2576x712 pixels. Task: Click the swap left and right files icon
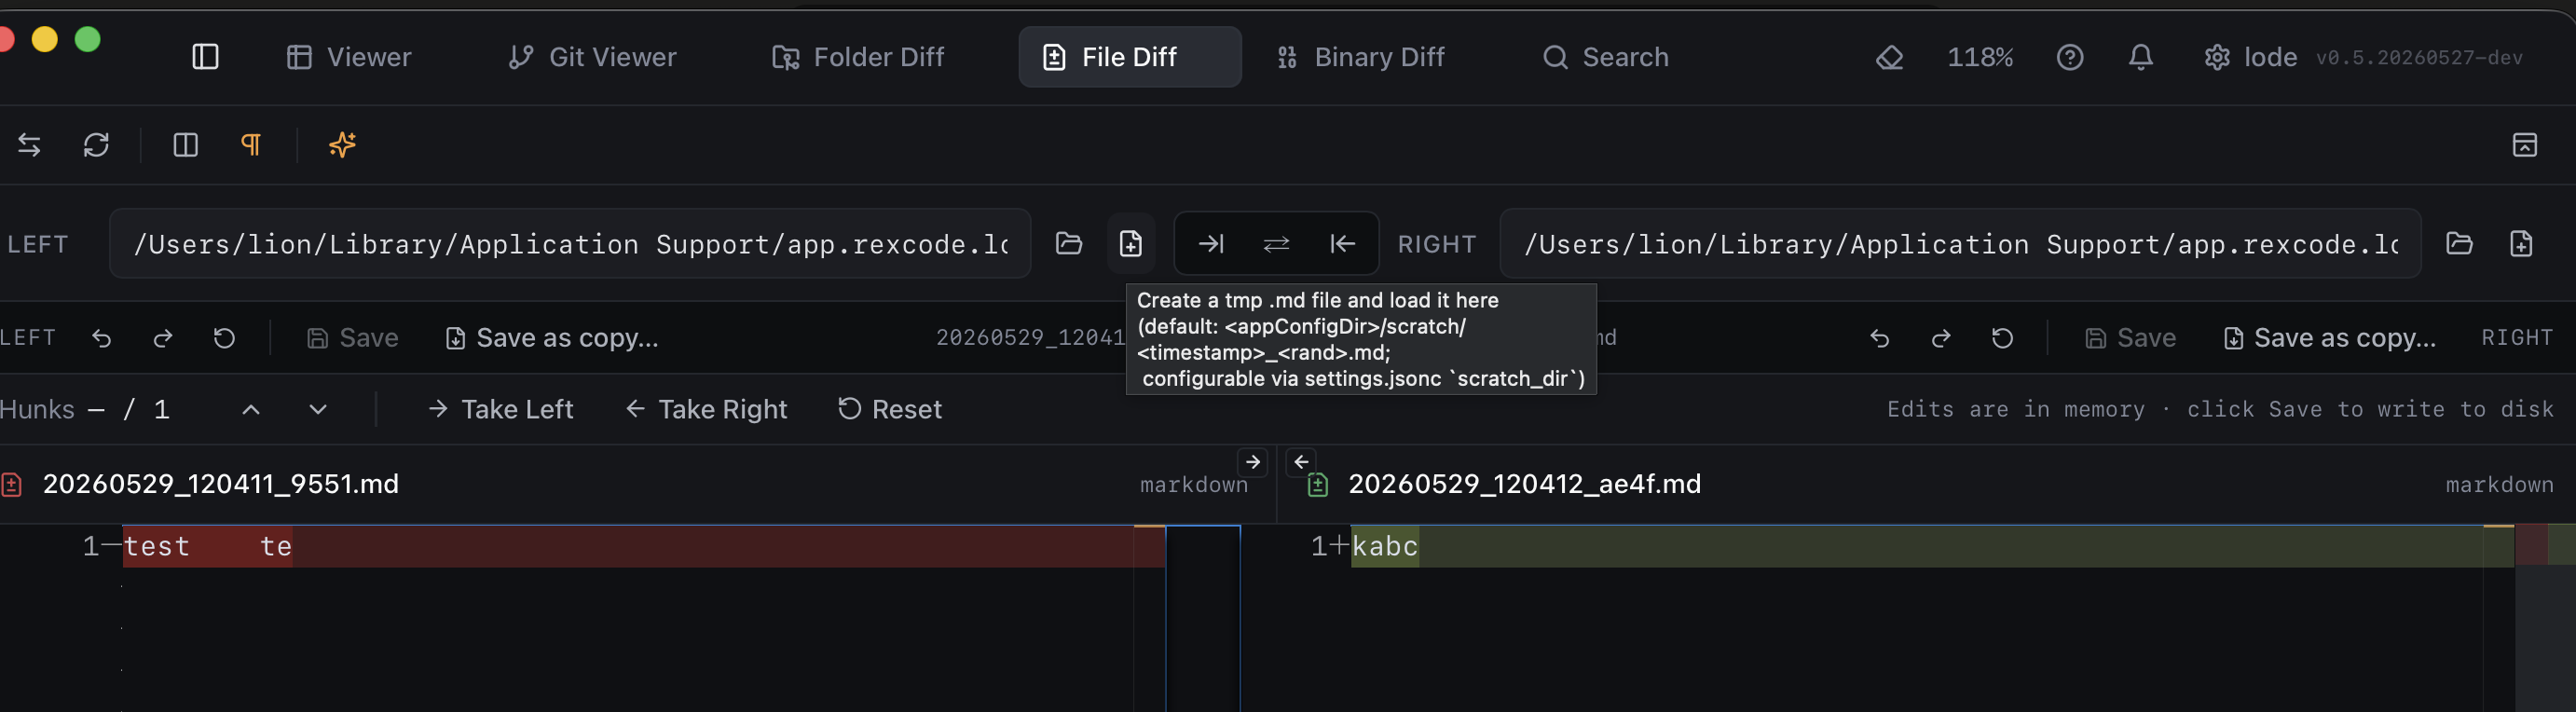point(1276,243)
